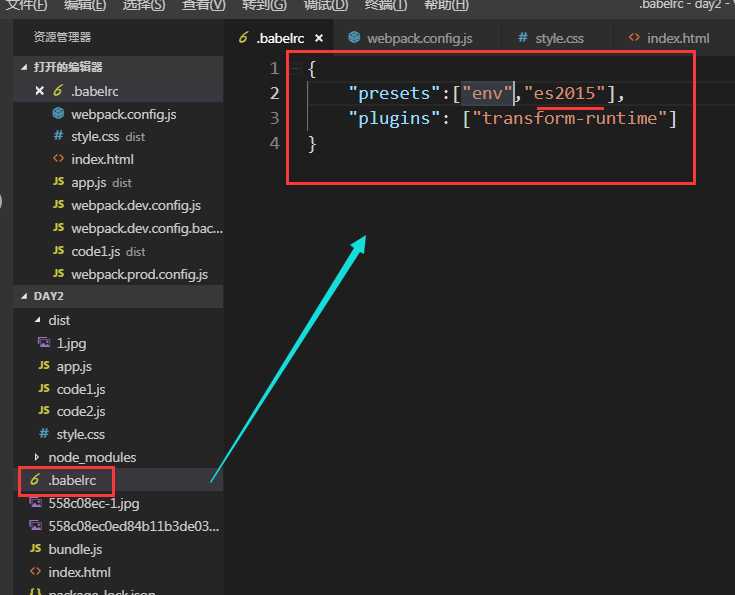The height and width of the screenshot is (595, 735).
Task: Click the image icon beside 1.jpg
Action: tap(44, 343)
